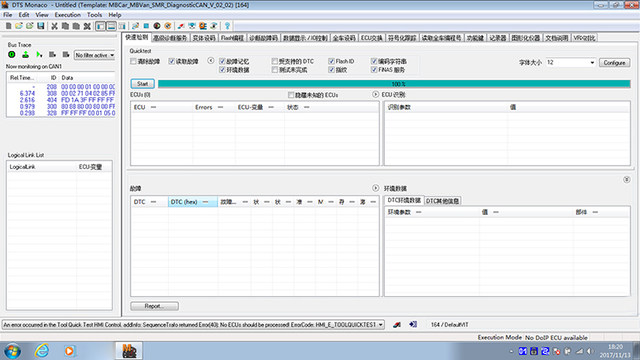Screen dimensions: 640x360
Task: Click the Save floppy disk toolbar icon
Action: point(40,26)
